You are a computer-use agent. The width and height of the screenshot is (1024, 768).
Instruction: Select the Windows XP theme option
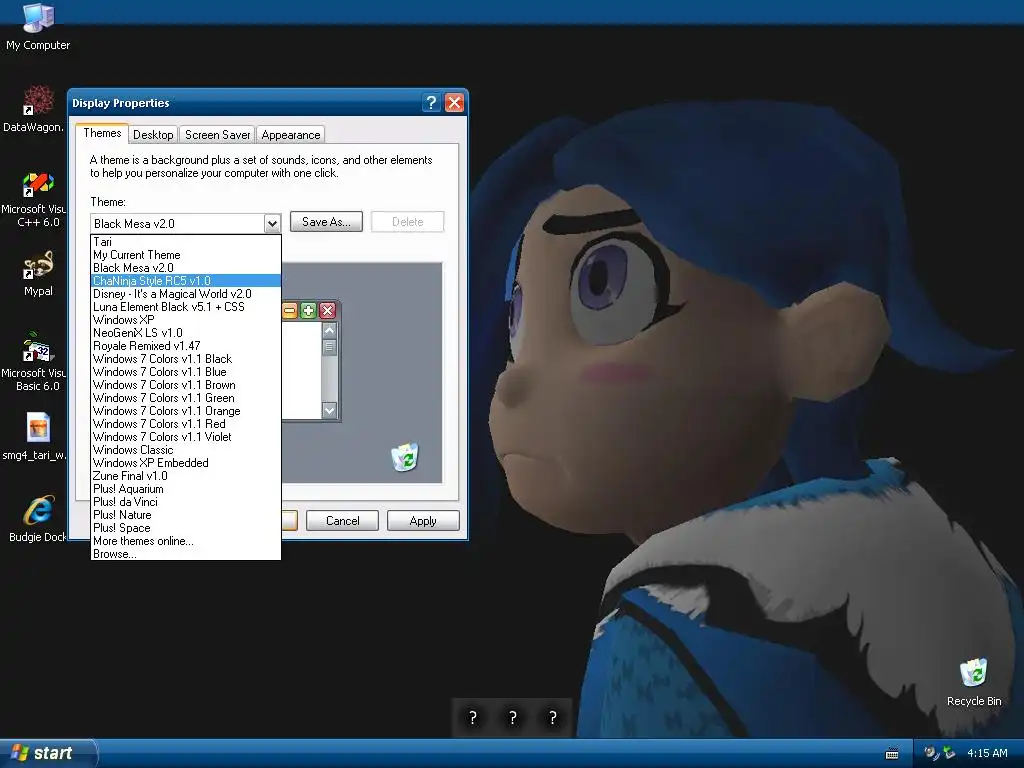[185, 320]
